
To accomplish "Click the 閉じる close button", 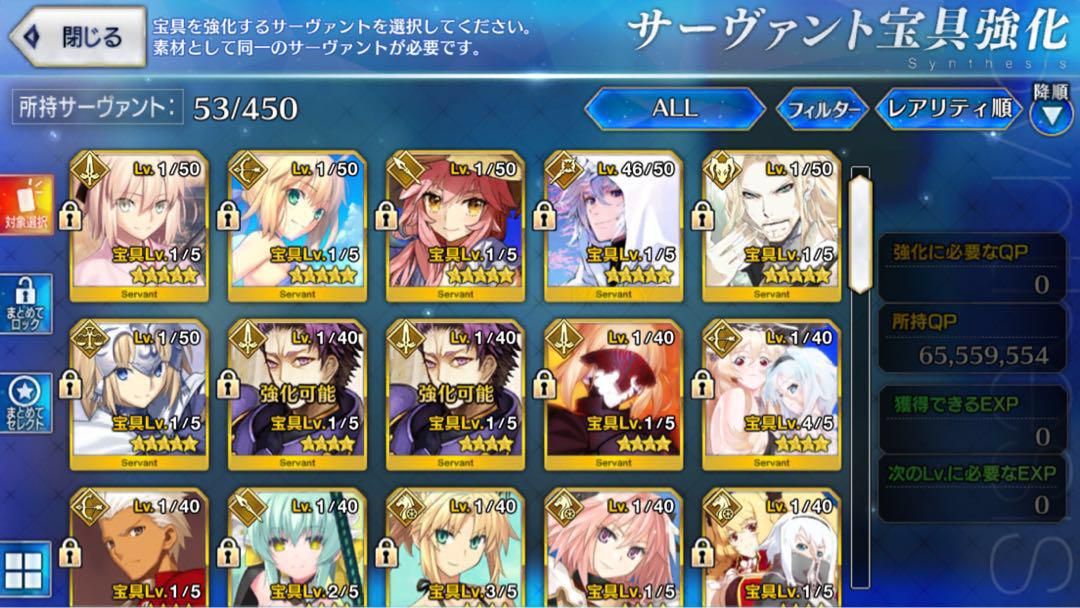I will click(78, 36).
